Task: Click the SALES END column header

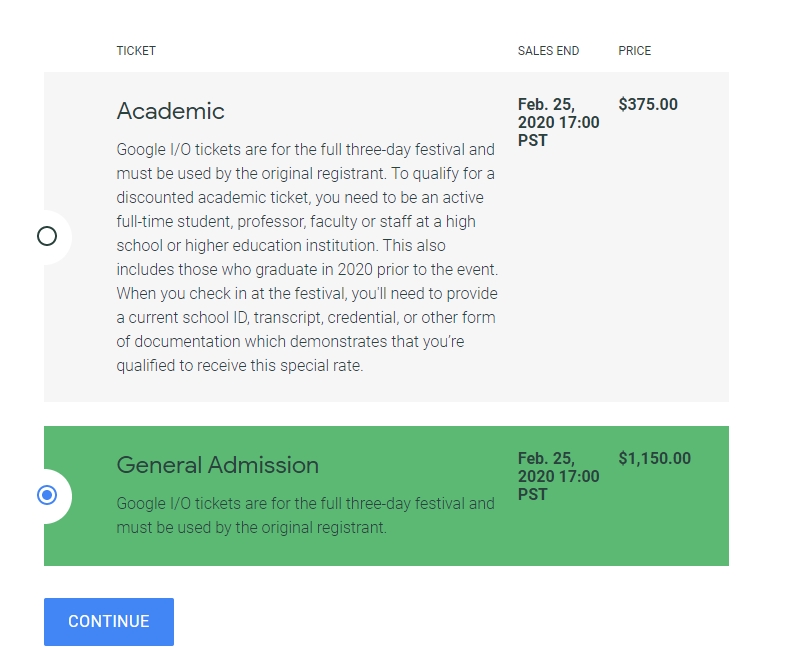Action: point(548,51)
